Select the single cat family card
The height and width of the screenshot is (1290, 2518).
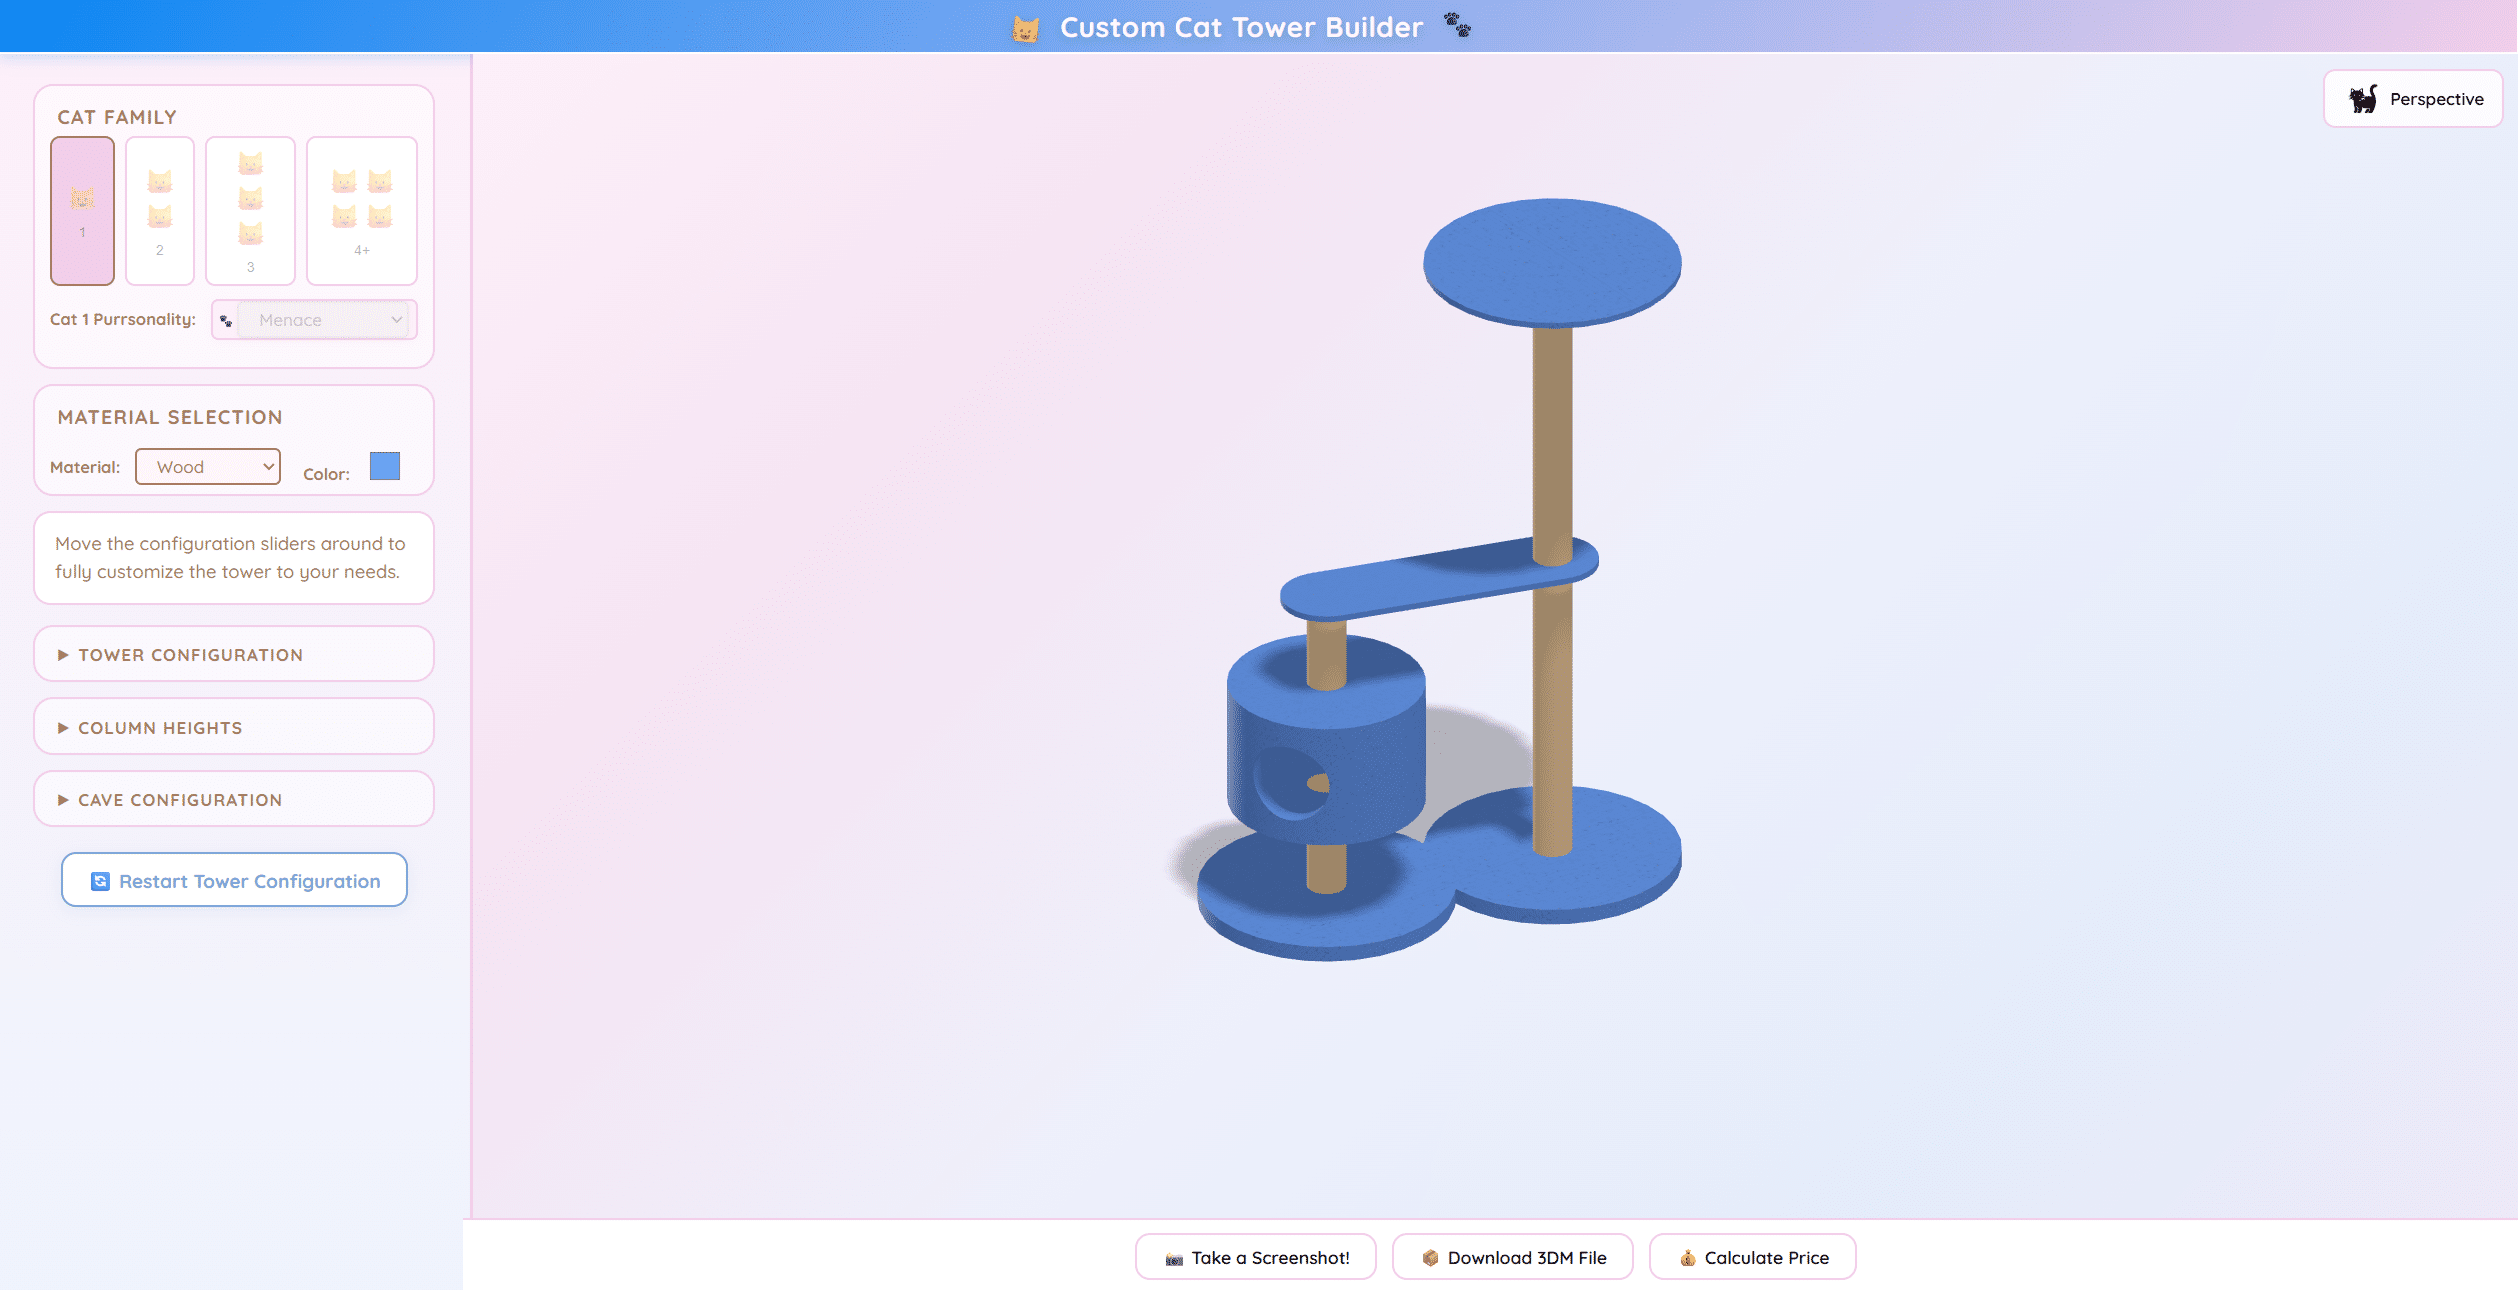coord(83,211)
